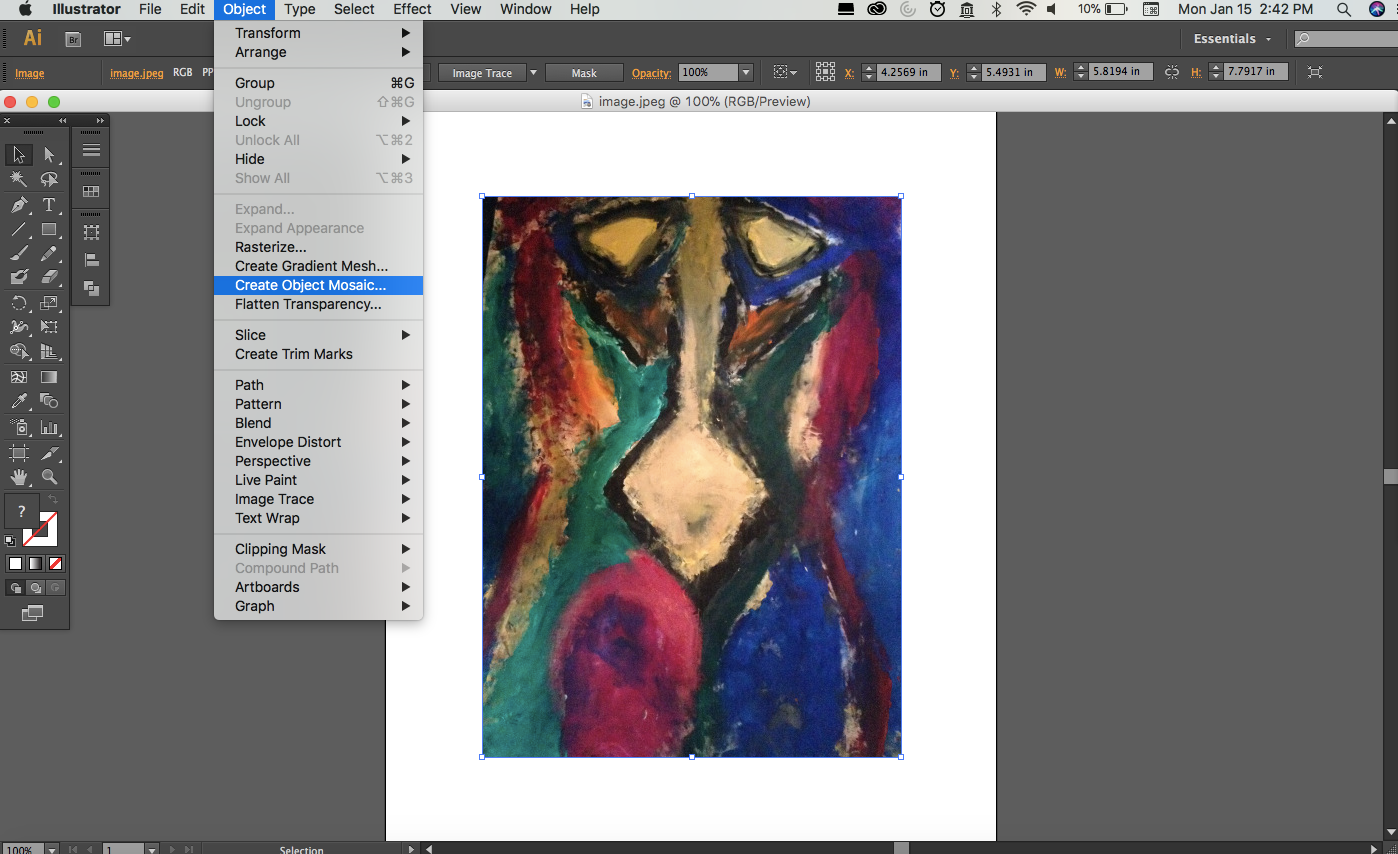1398x854 pixels.
Task: Expand the Clipping Mask submenu
Action: tap(318, 549)
